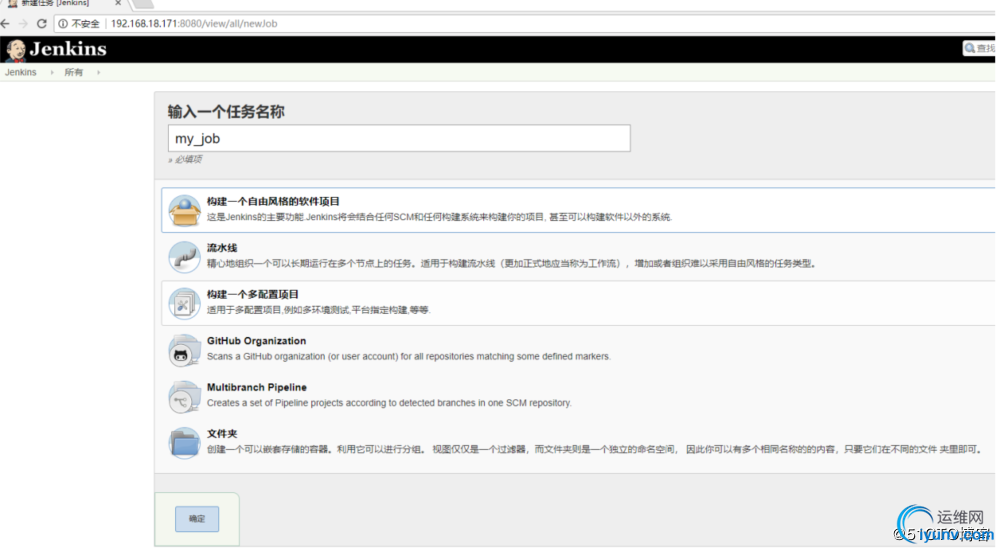Viewport: 1000px width, 551px height.
Task: Click the address bar URL
Action: [x=194, y=24]
